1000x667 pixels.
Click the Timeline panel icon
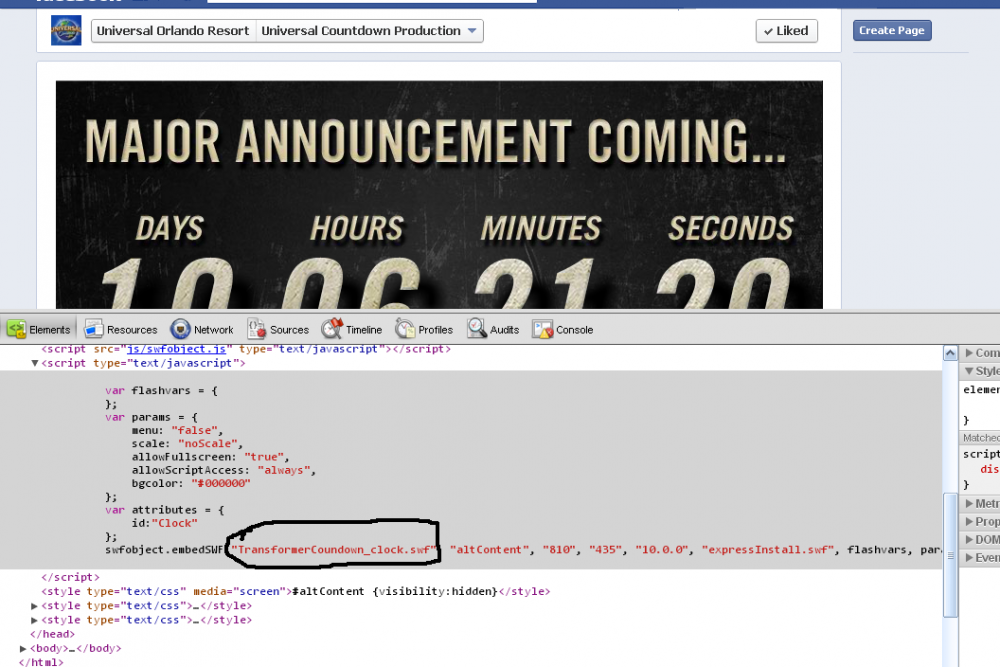(332, 329)
